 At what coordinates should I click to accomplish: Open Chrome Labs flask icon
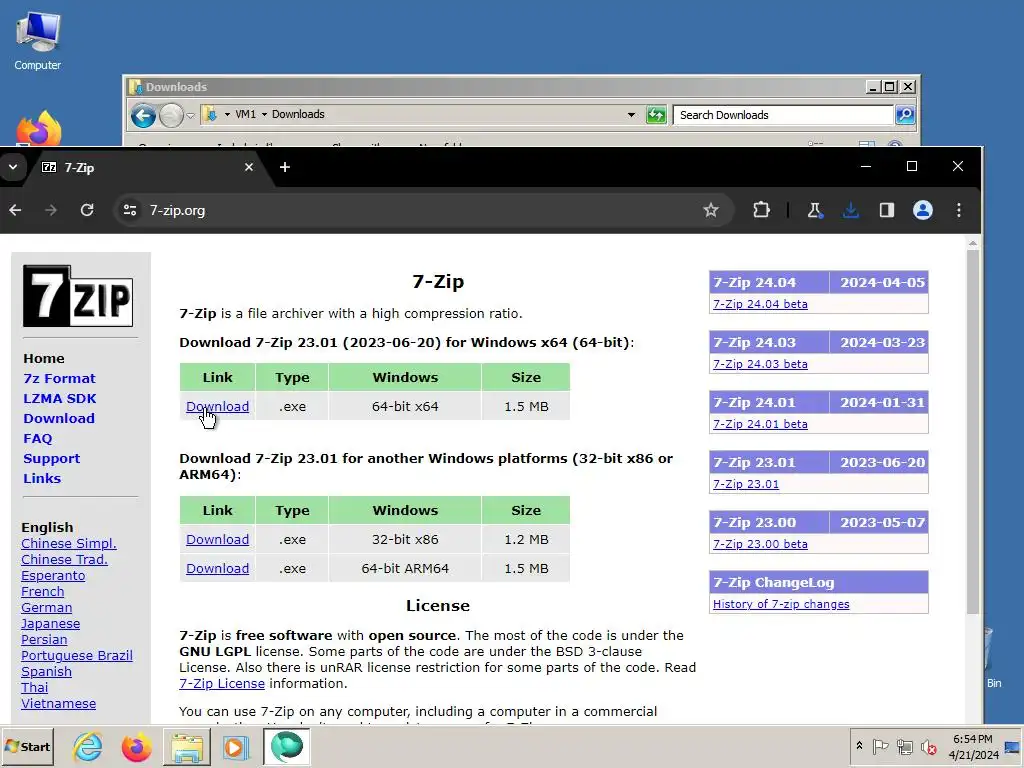(814, 210)
